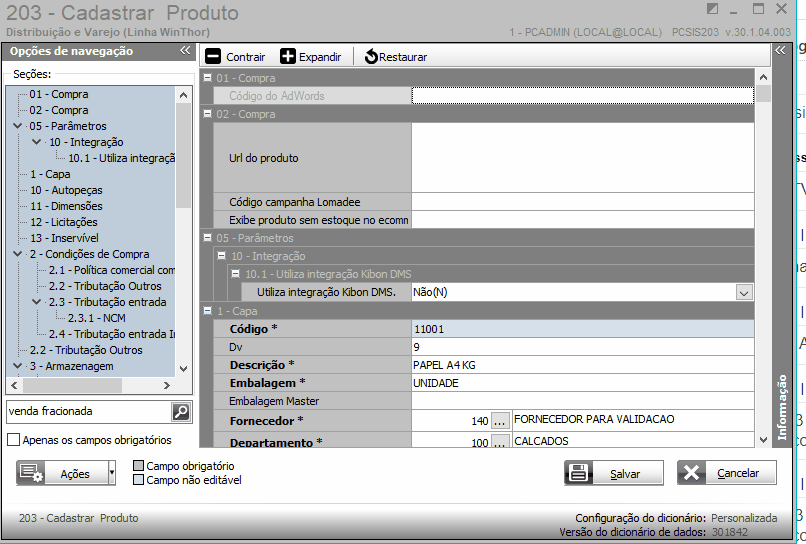Screen dimensions: 806x544
Task: Click the Código do AdWords field
Action: tap(582, 96)
